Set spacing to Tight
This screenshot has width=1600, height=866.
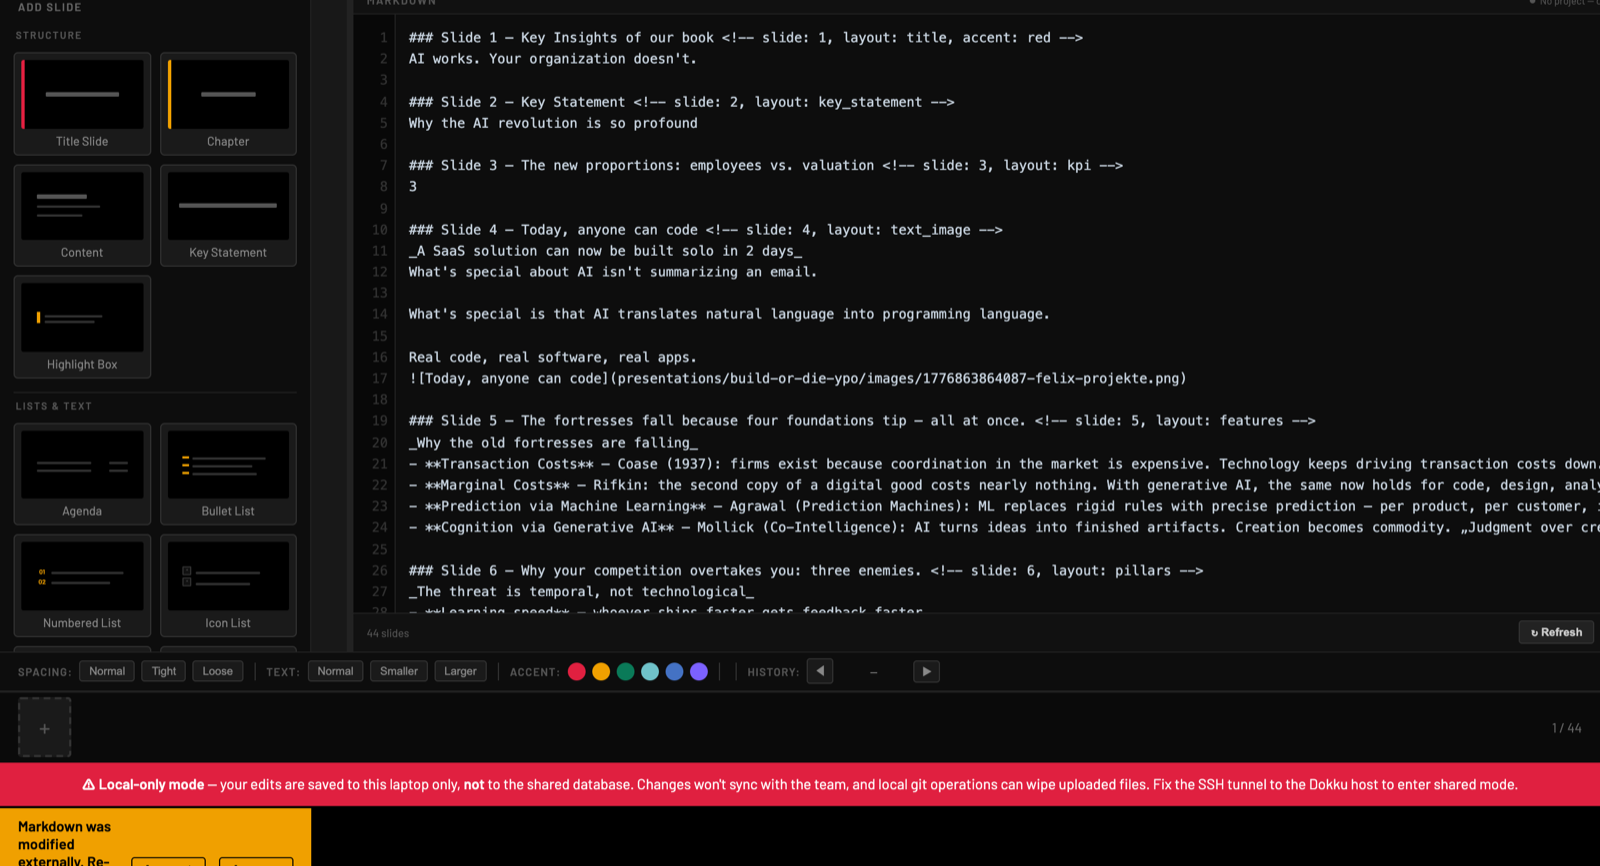164,671
